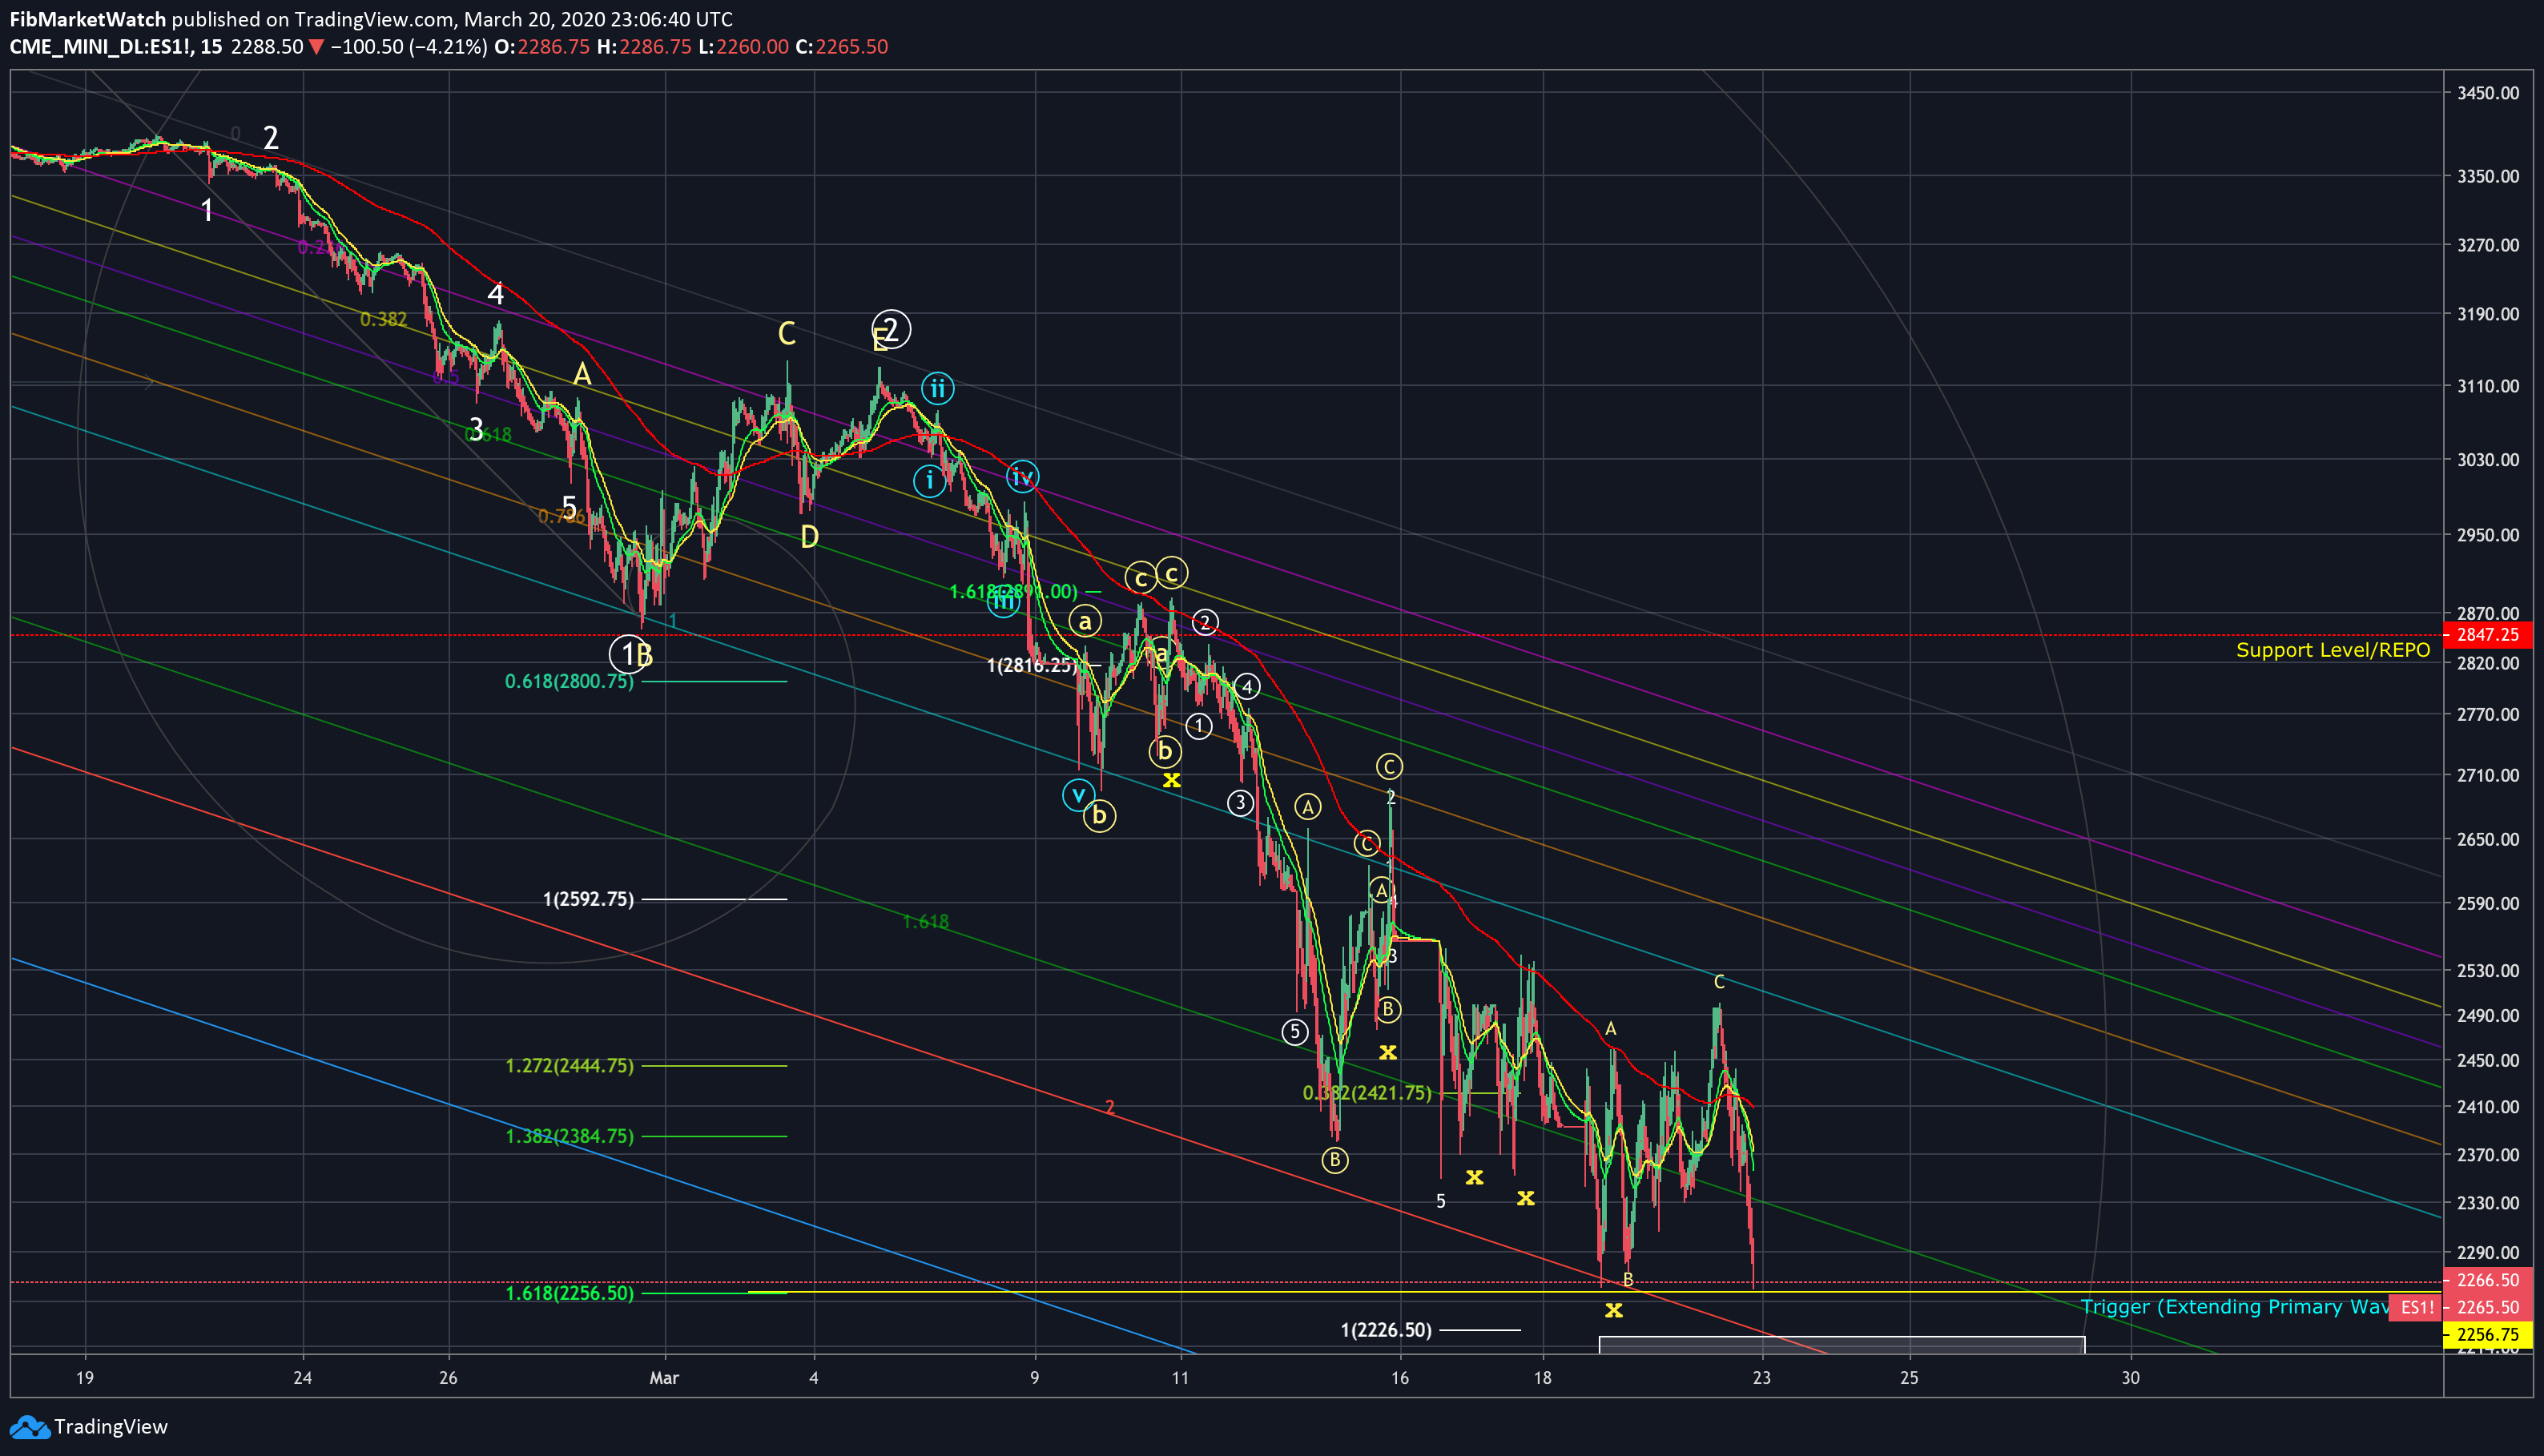Click the 23 date axis label
Viewport: 2544px width, 1456px height.
click(x=1762, y=1378)
